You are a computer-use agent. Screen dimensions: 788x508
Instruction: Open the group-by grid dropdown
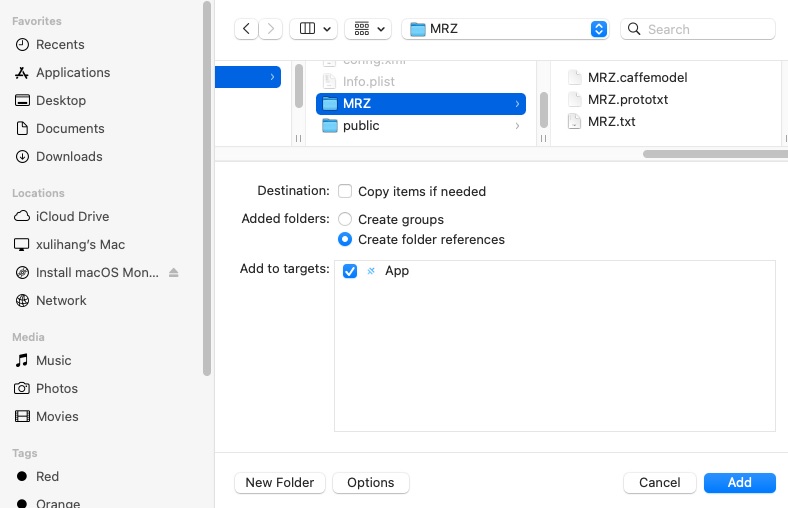point(367,29)
